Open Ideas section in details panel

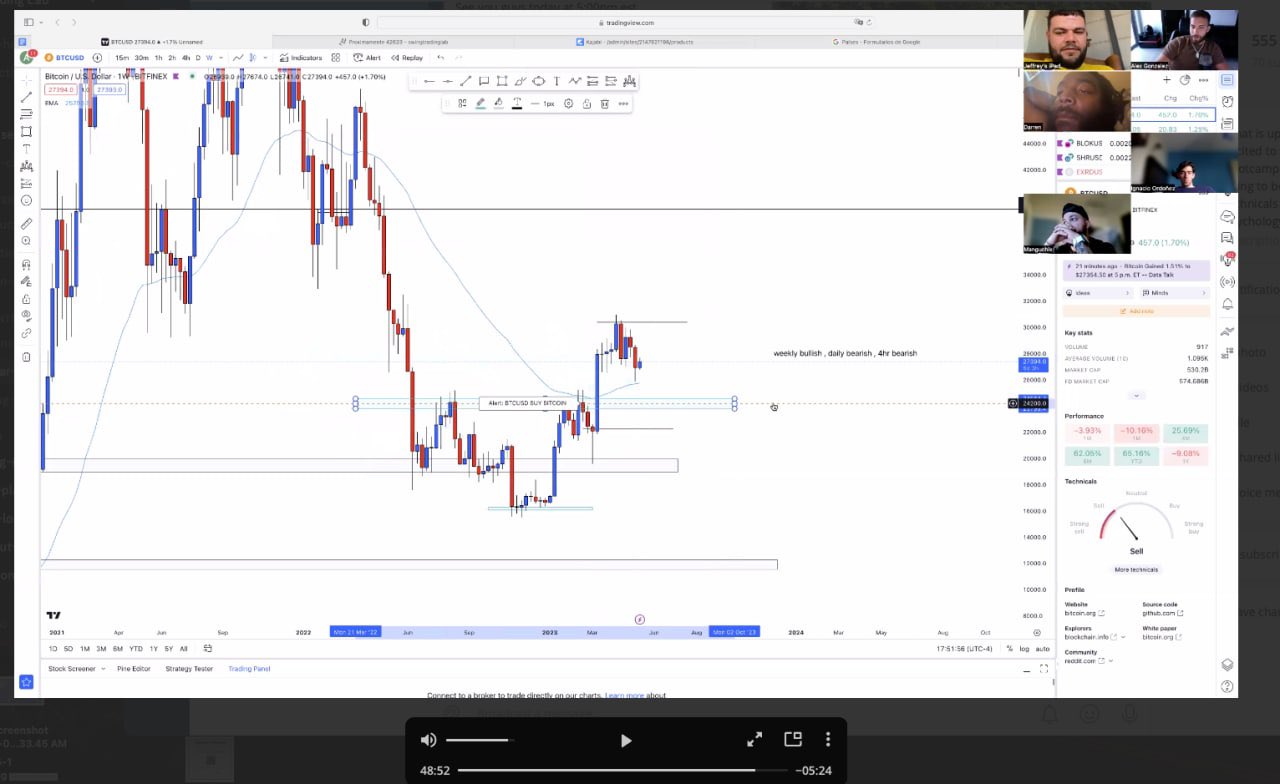[x=1099, y=293]
